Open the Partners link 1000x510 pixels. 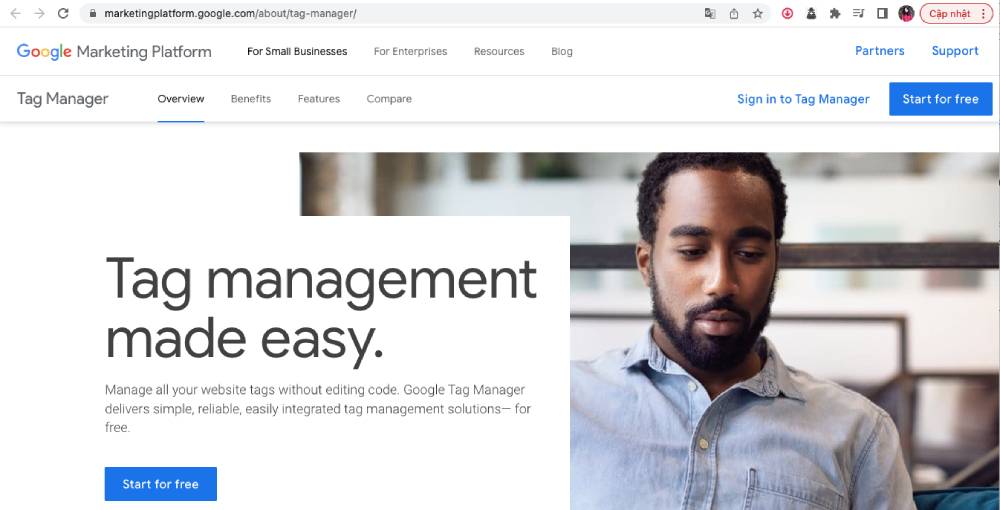click(879, 51)
